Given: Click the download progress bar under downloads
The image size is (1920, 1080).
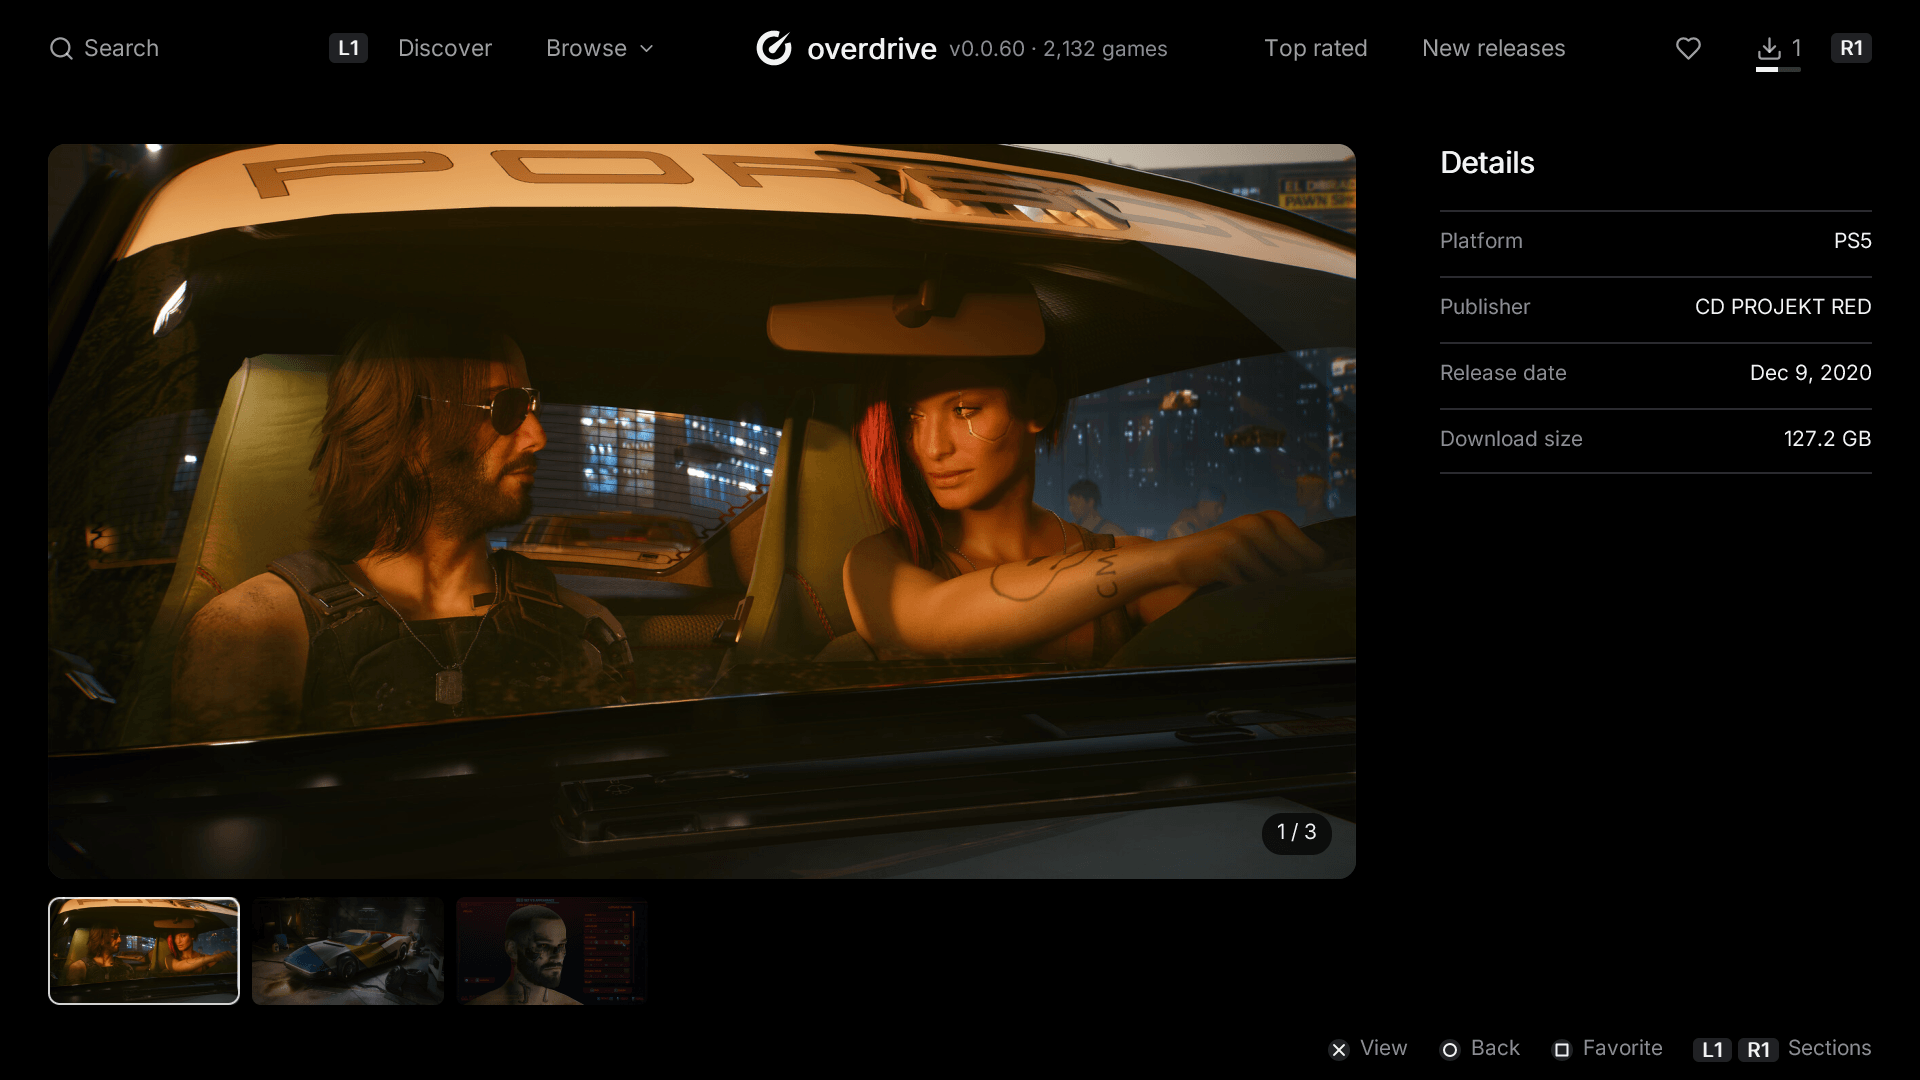Looking at the screenshot, I should point(1778,70).
